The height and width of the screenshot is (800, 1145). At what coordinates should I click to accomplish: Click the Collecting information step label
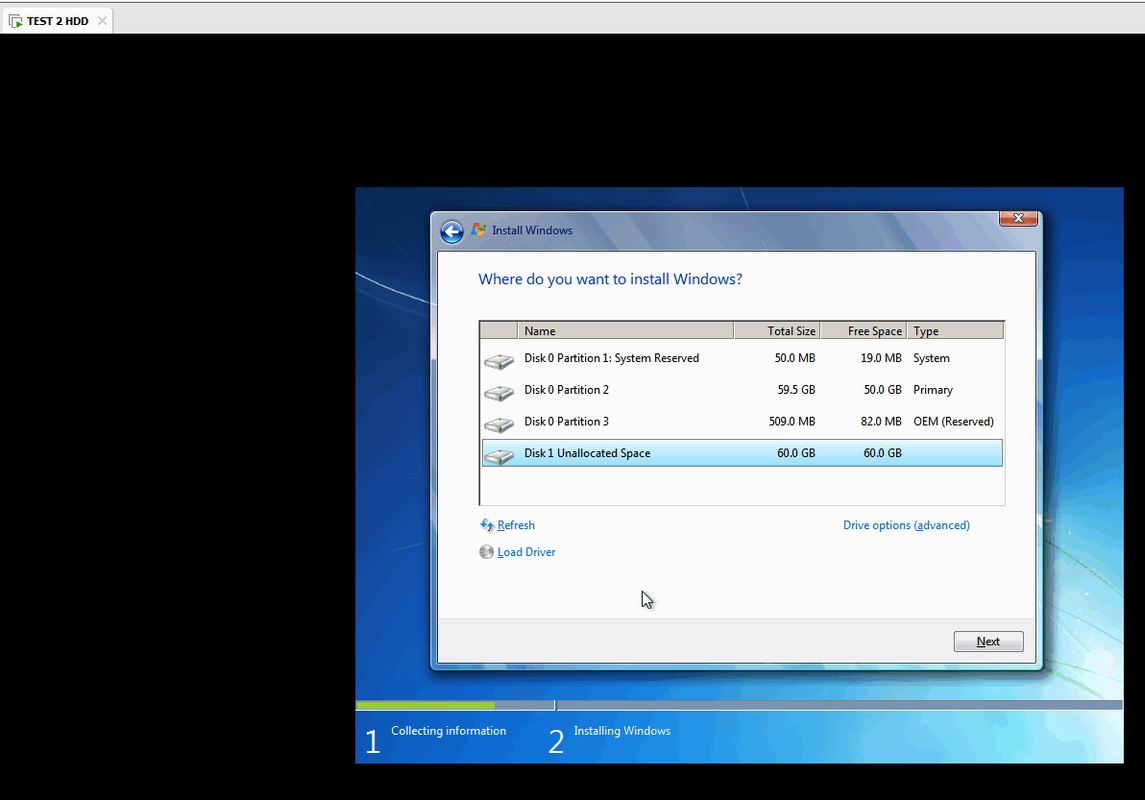(448, 731)
